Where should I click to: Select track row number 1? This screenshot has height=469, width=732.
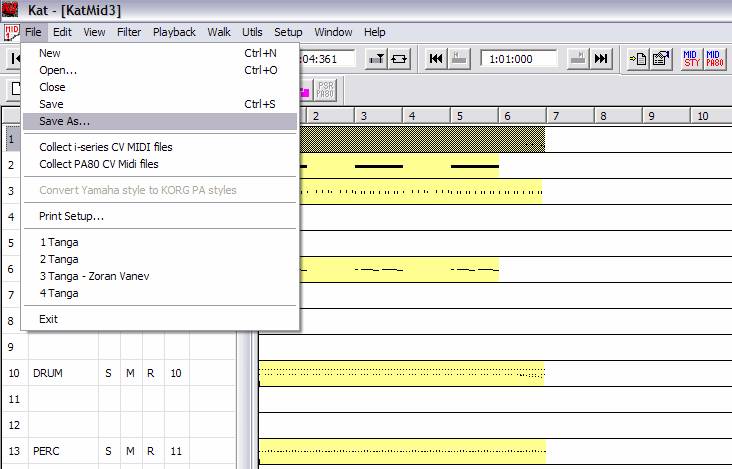[11, 139]
